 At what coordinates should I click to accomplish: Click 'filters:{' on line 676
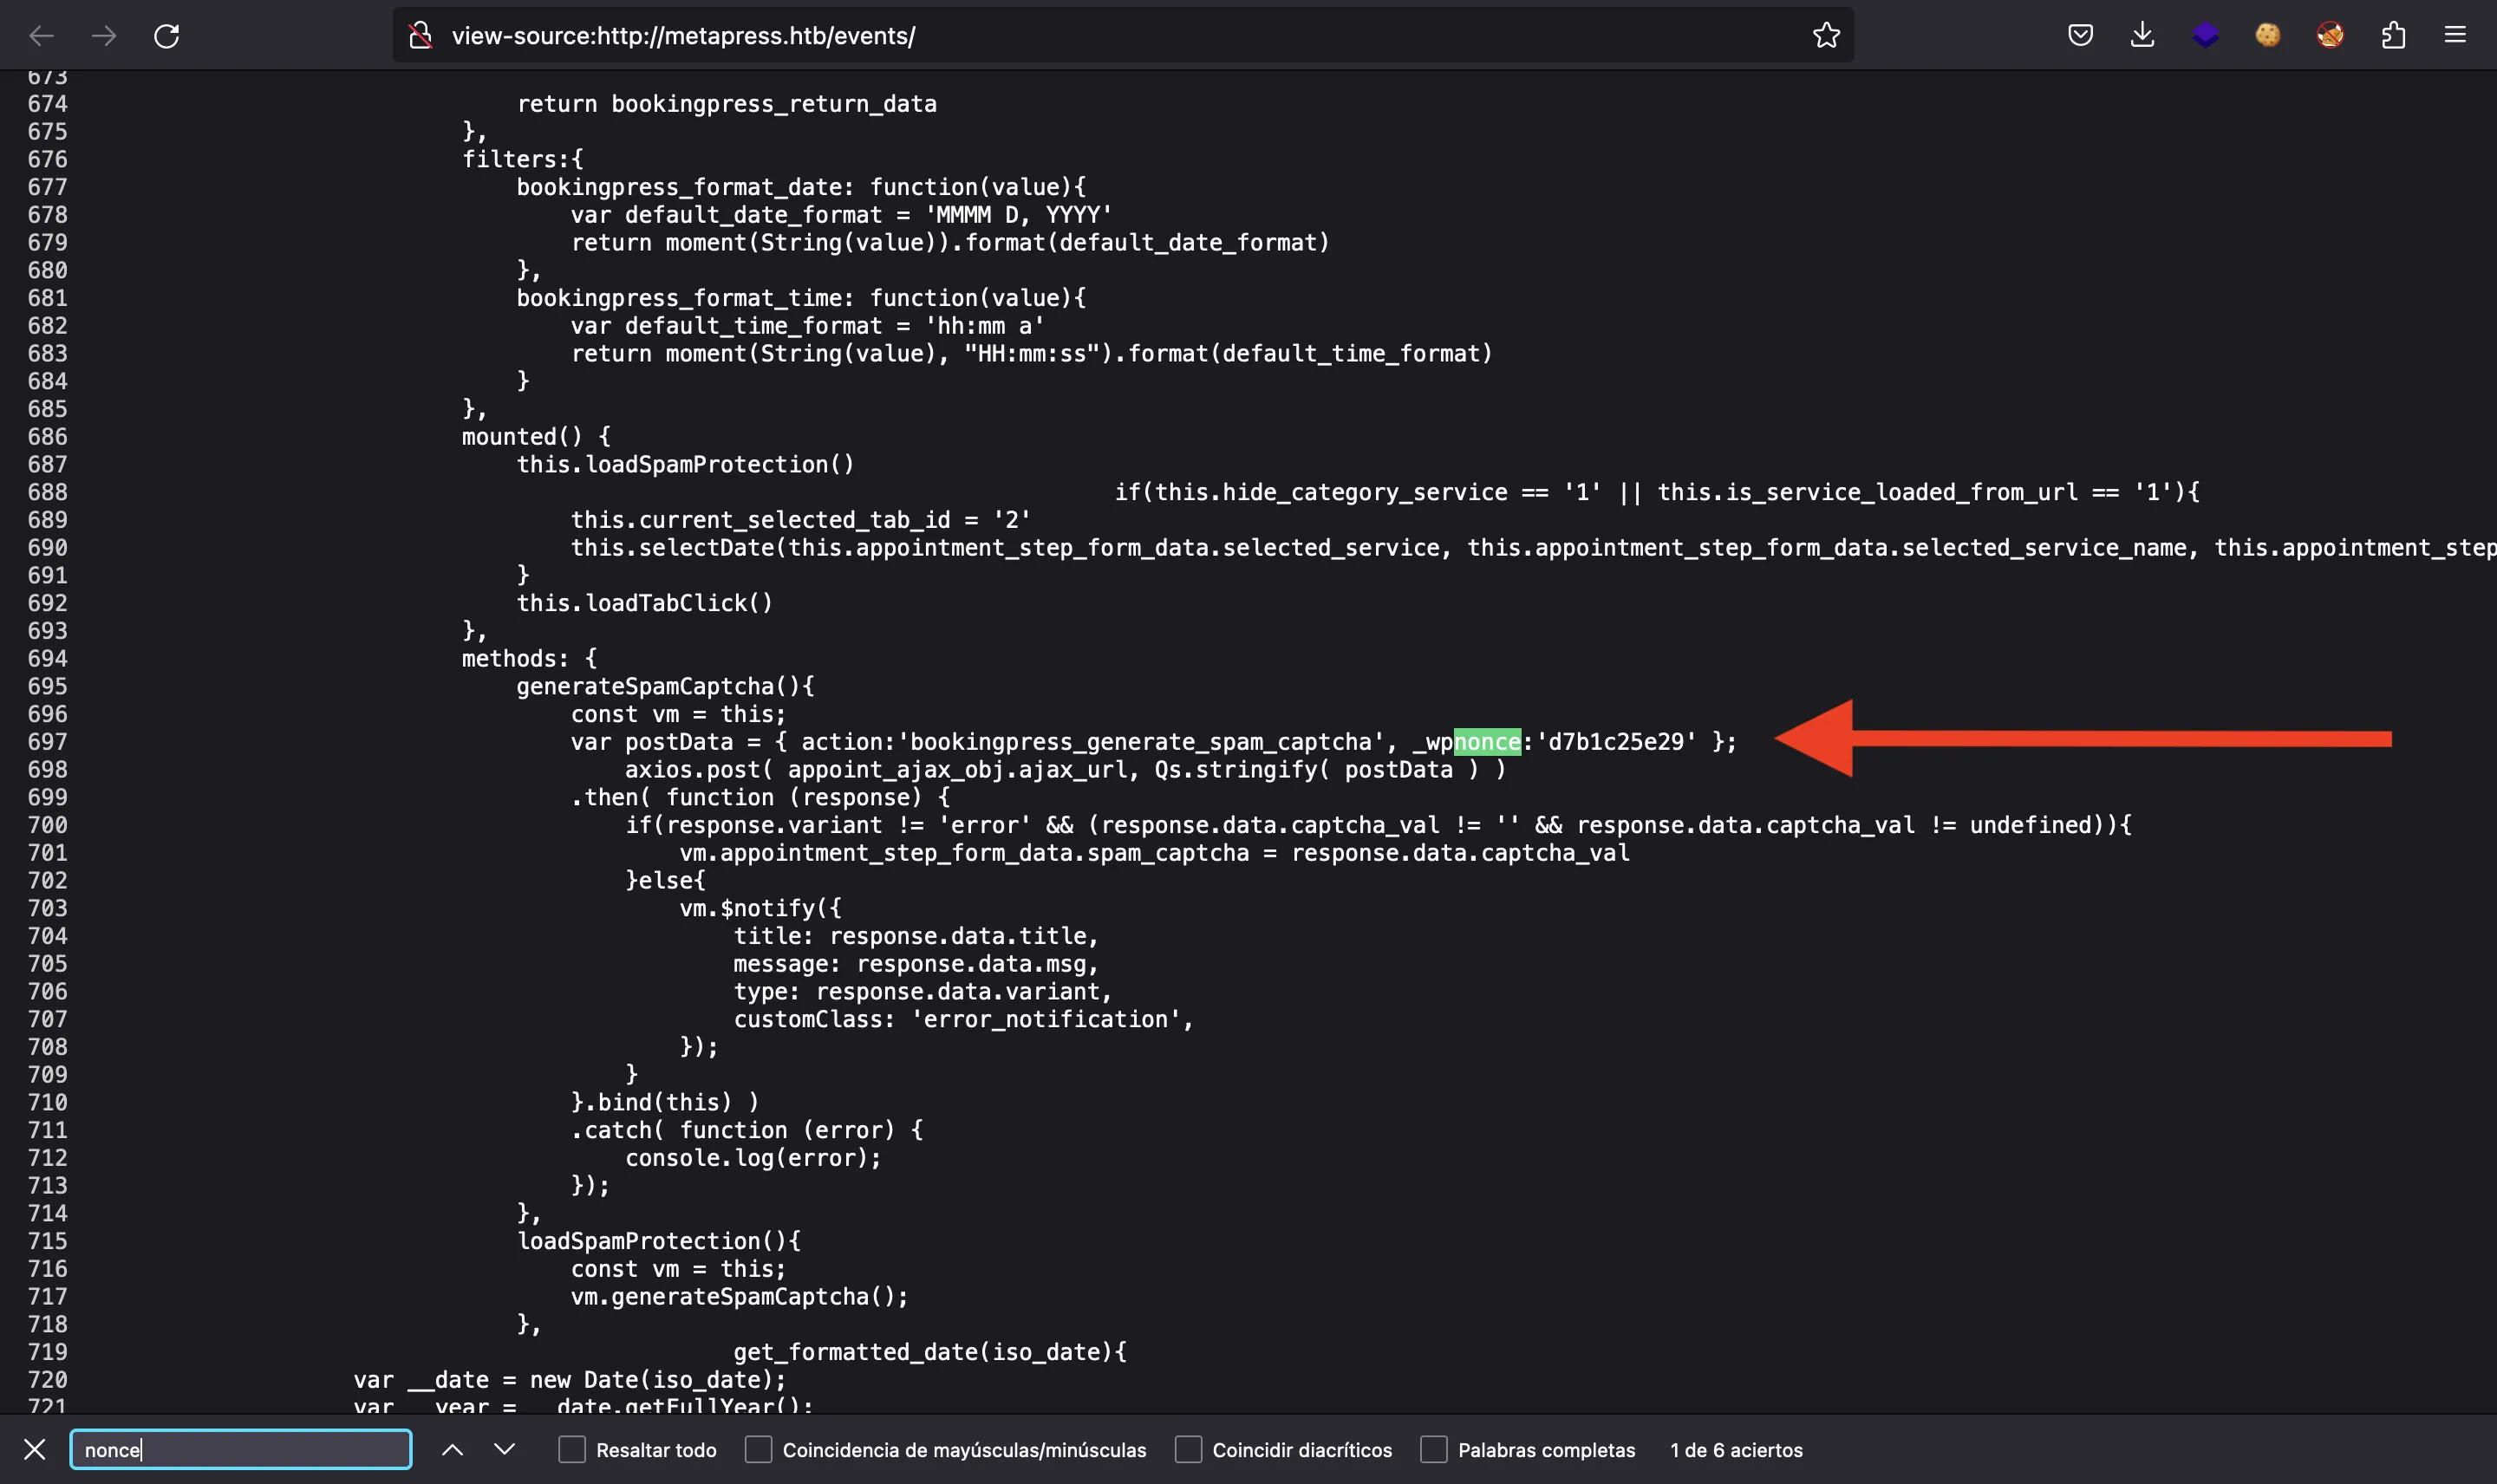pyautogui.click(x=523, y=159)
